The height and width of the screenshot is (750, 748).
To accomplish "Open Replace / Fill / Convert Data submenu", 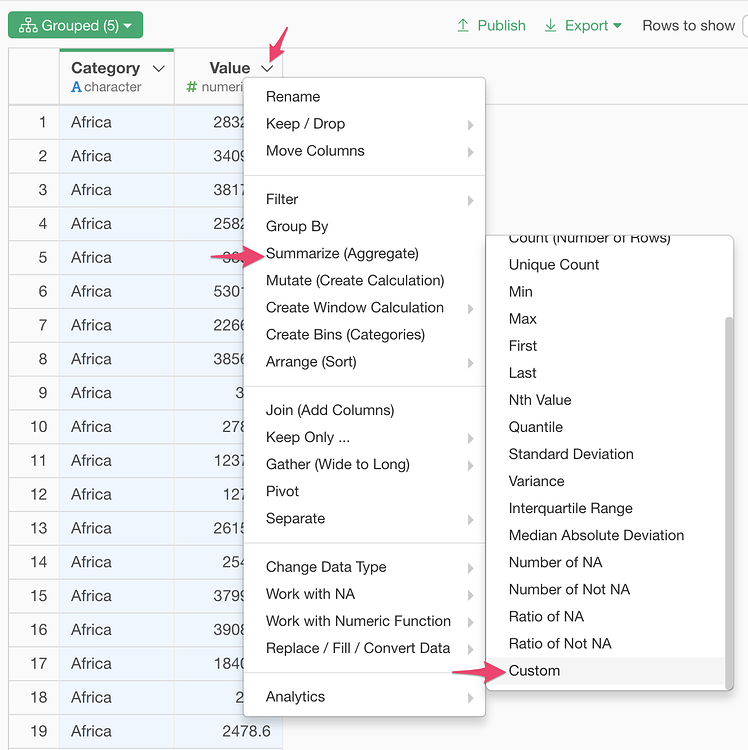I will 364,649.
